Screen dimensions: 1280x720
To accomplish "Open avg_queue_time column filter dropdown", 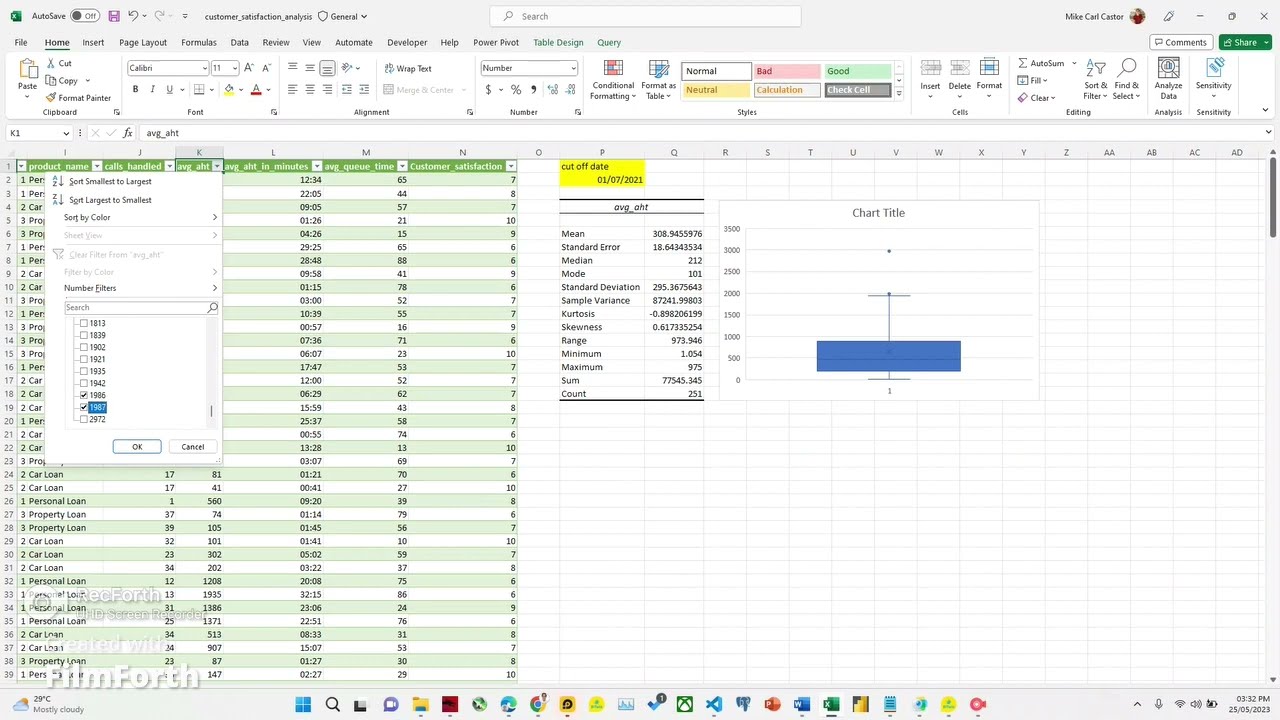I will click(x=402, y=166).
